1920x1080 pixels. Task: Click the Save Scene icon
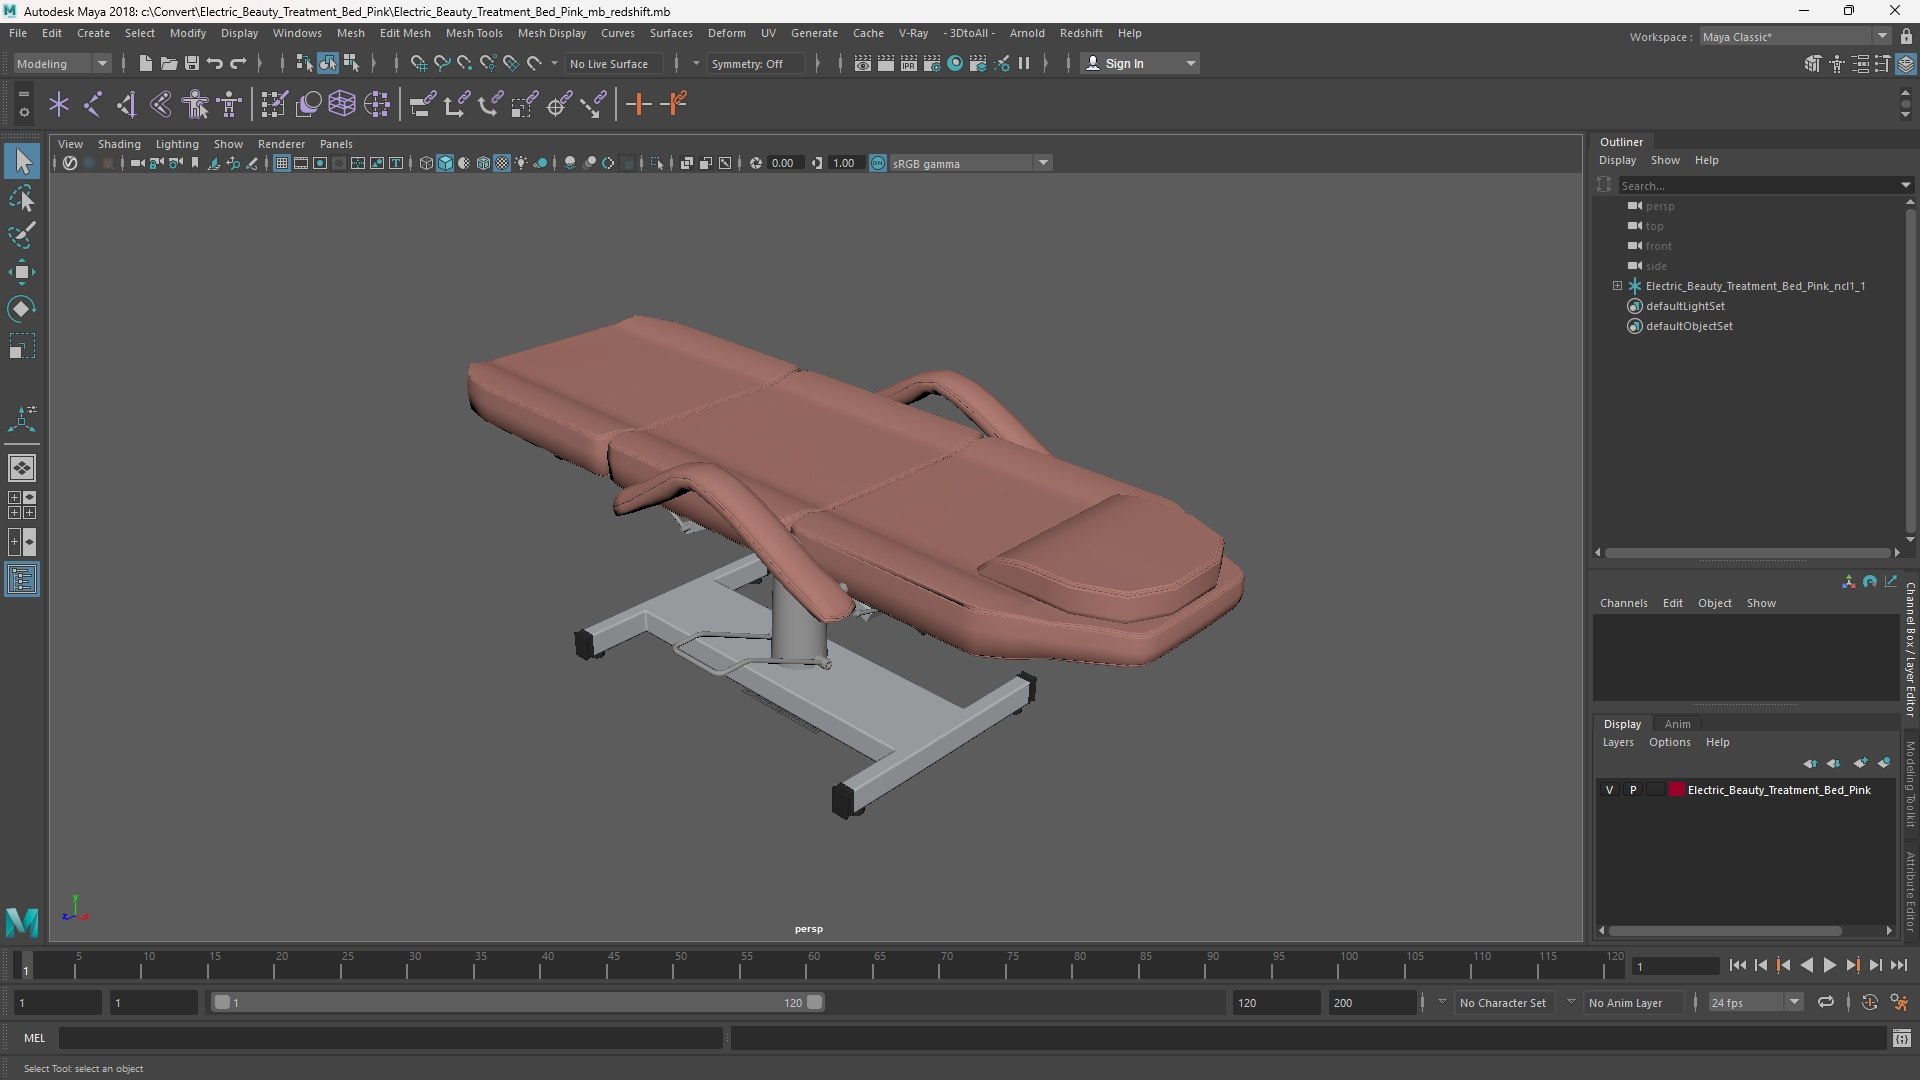[x=191, y=63]
